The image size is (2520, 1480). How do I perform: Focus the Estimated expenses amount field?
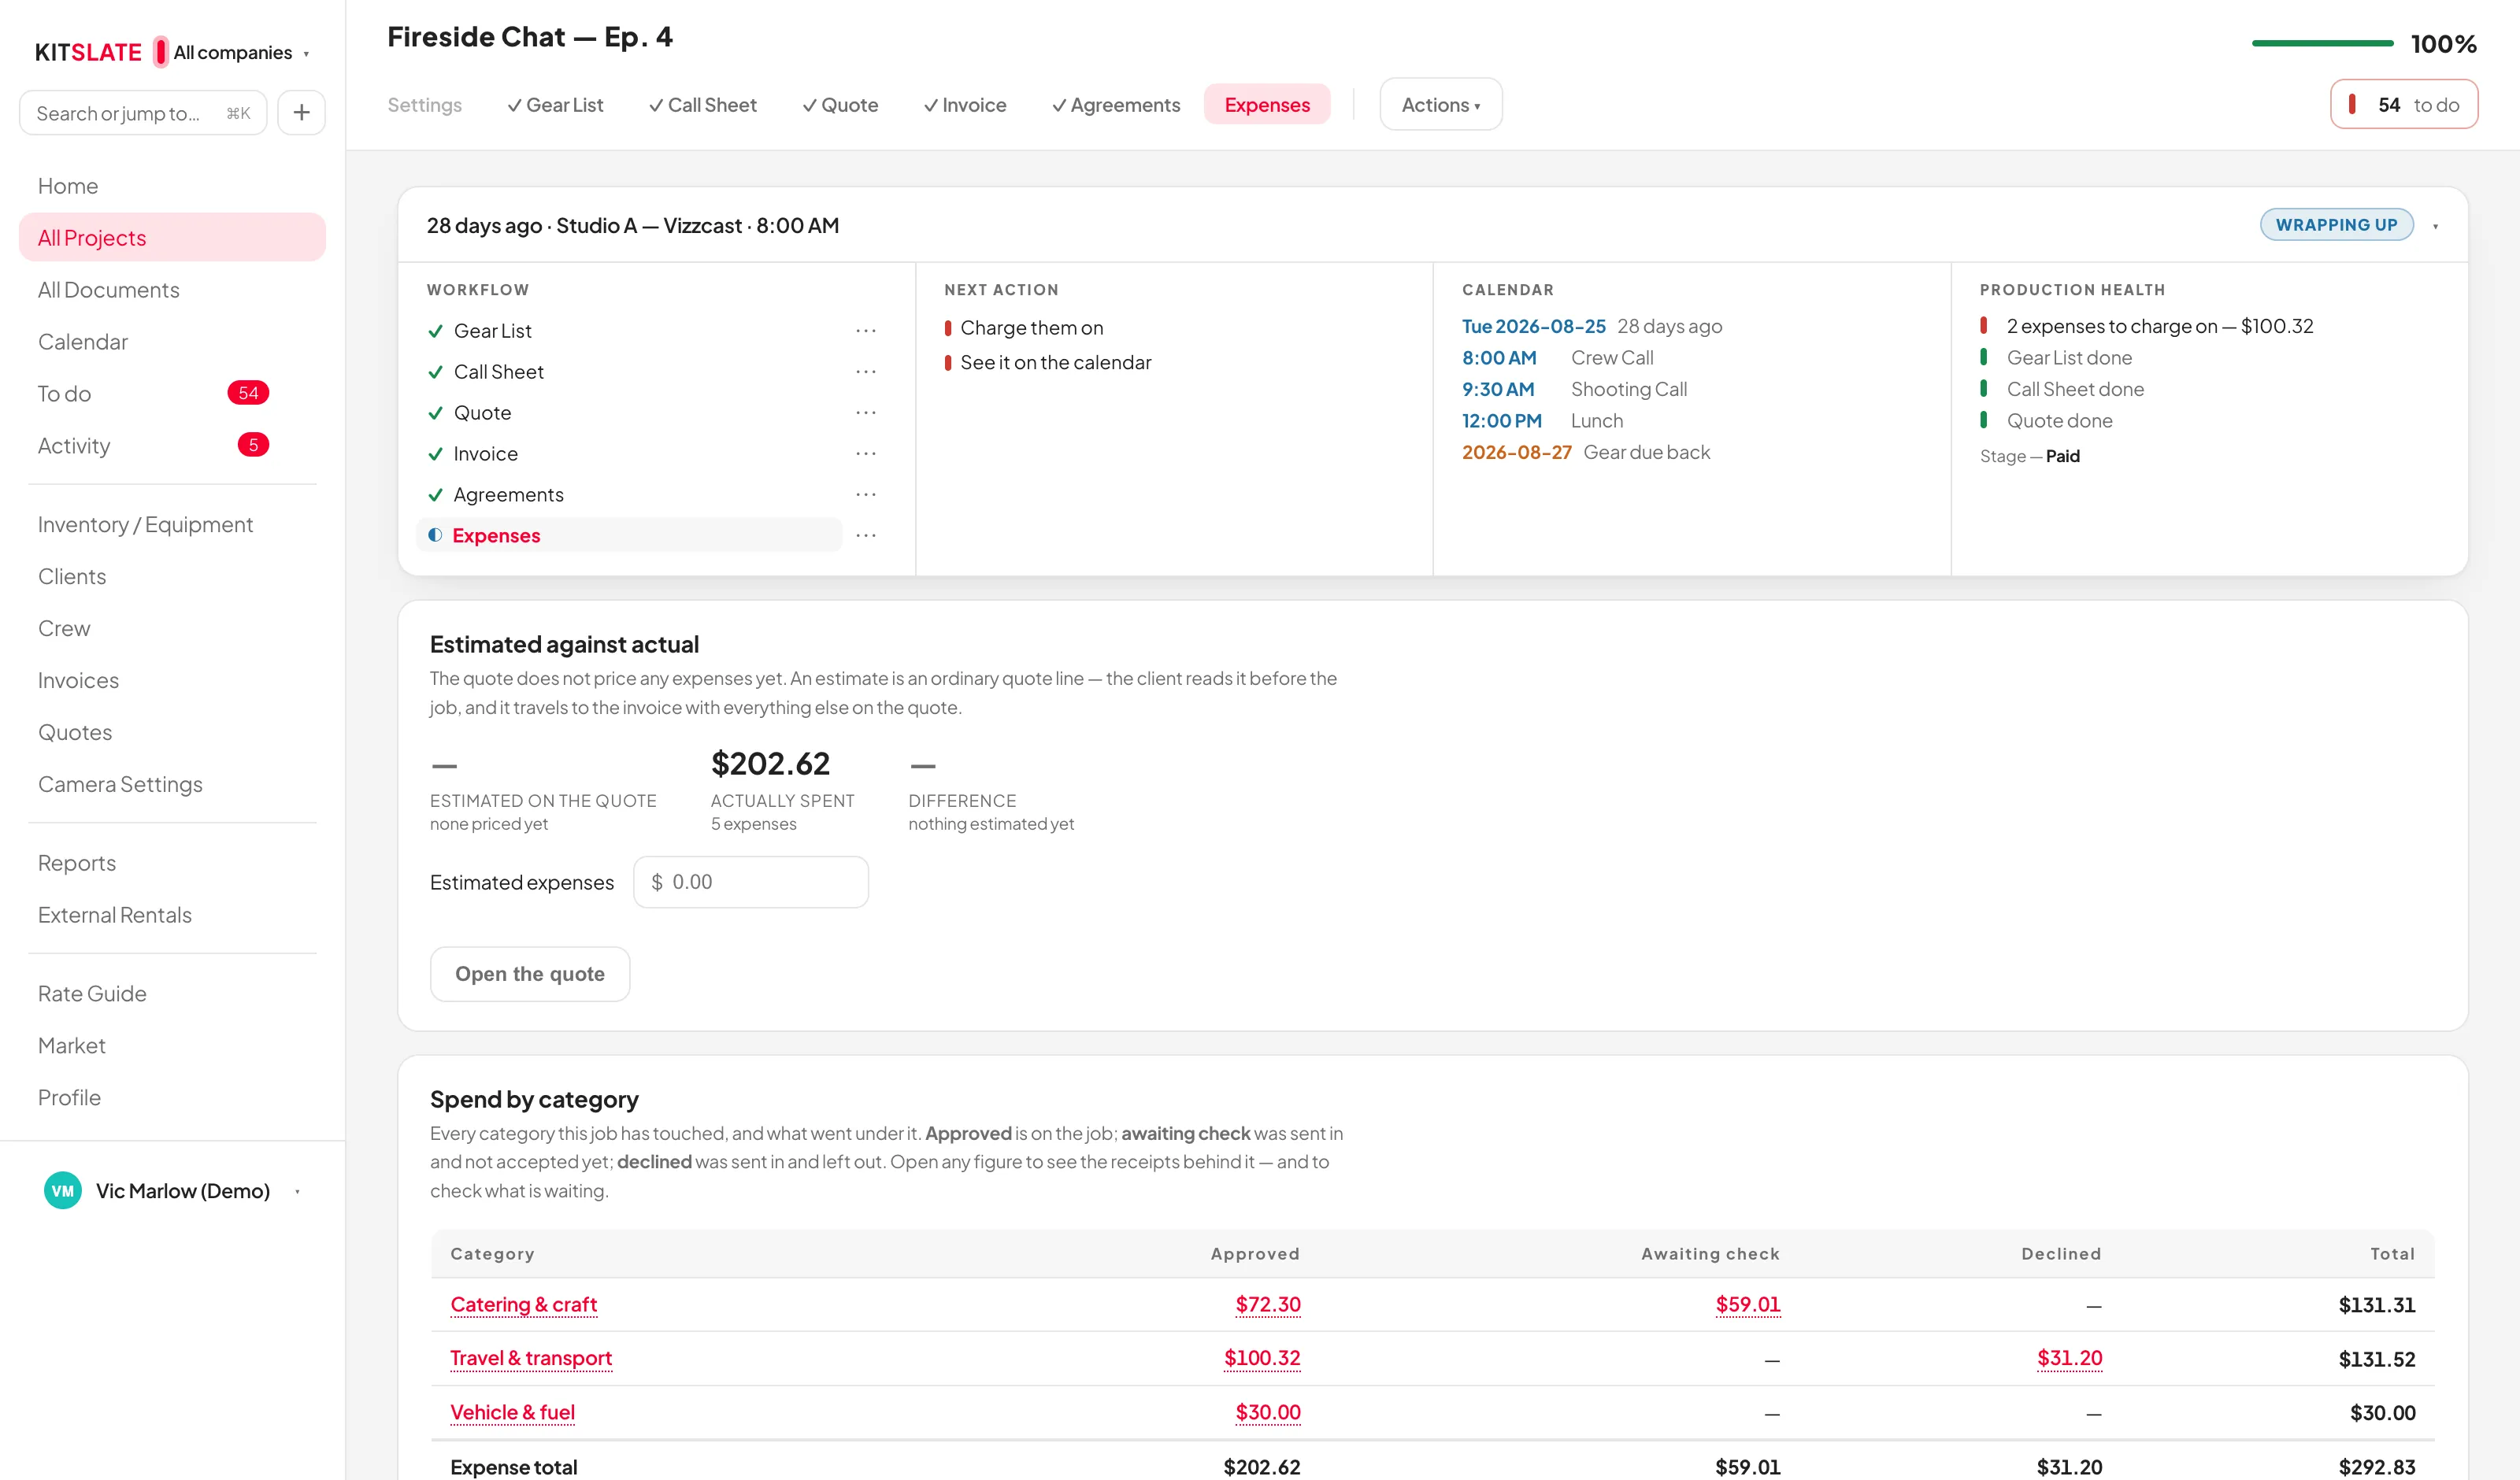coord(751,882)
